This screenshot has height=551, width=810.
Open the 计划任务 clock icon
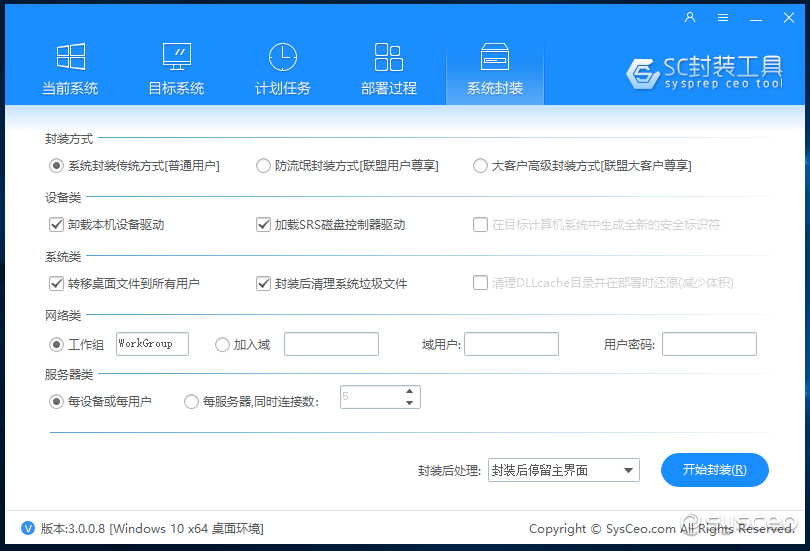pyautogui.click(x=283, y=57)
